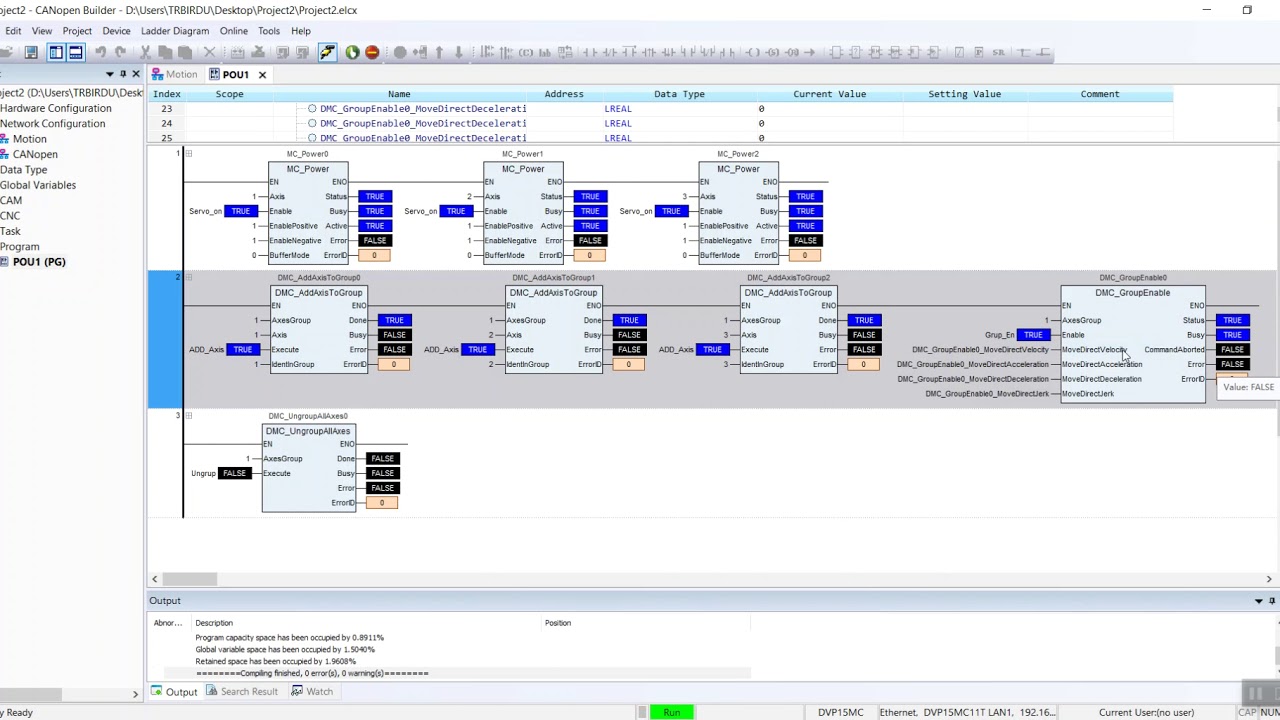Open the Tools menu
The image size is (1280, 720).
tap(269, 31)
